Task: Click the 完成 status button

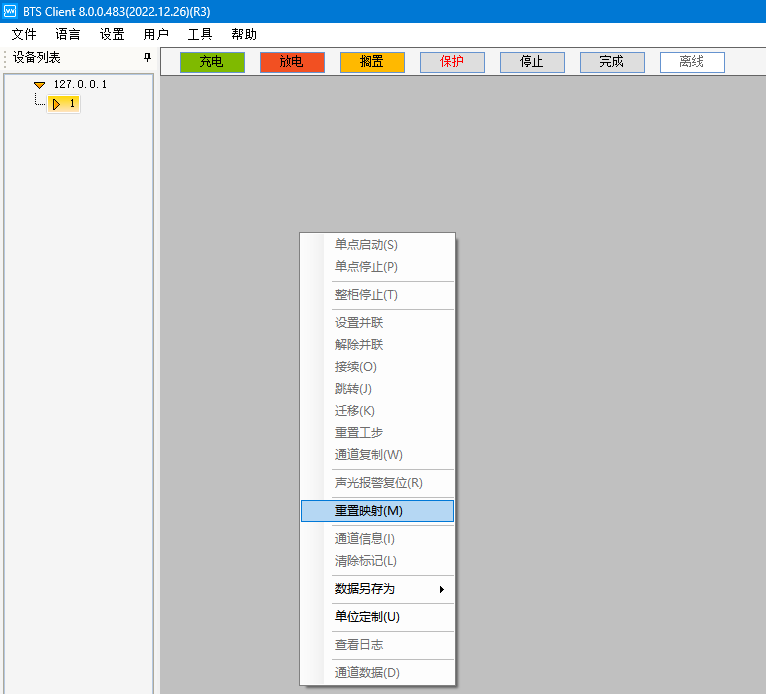Action: click(x=612, y=62)
